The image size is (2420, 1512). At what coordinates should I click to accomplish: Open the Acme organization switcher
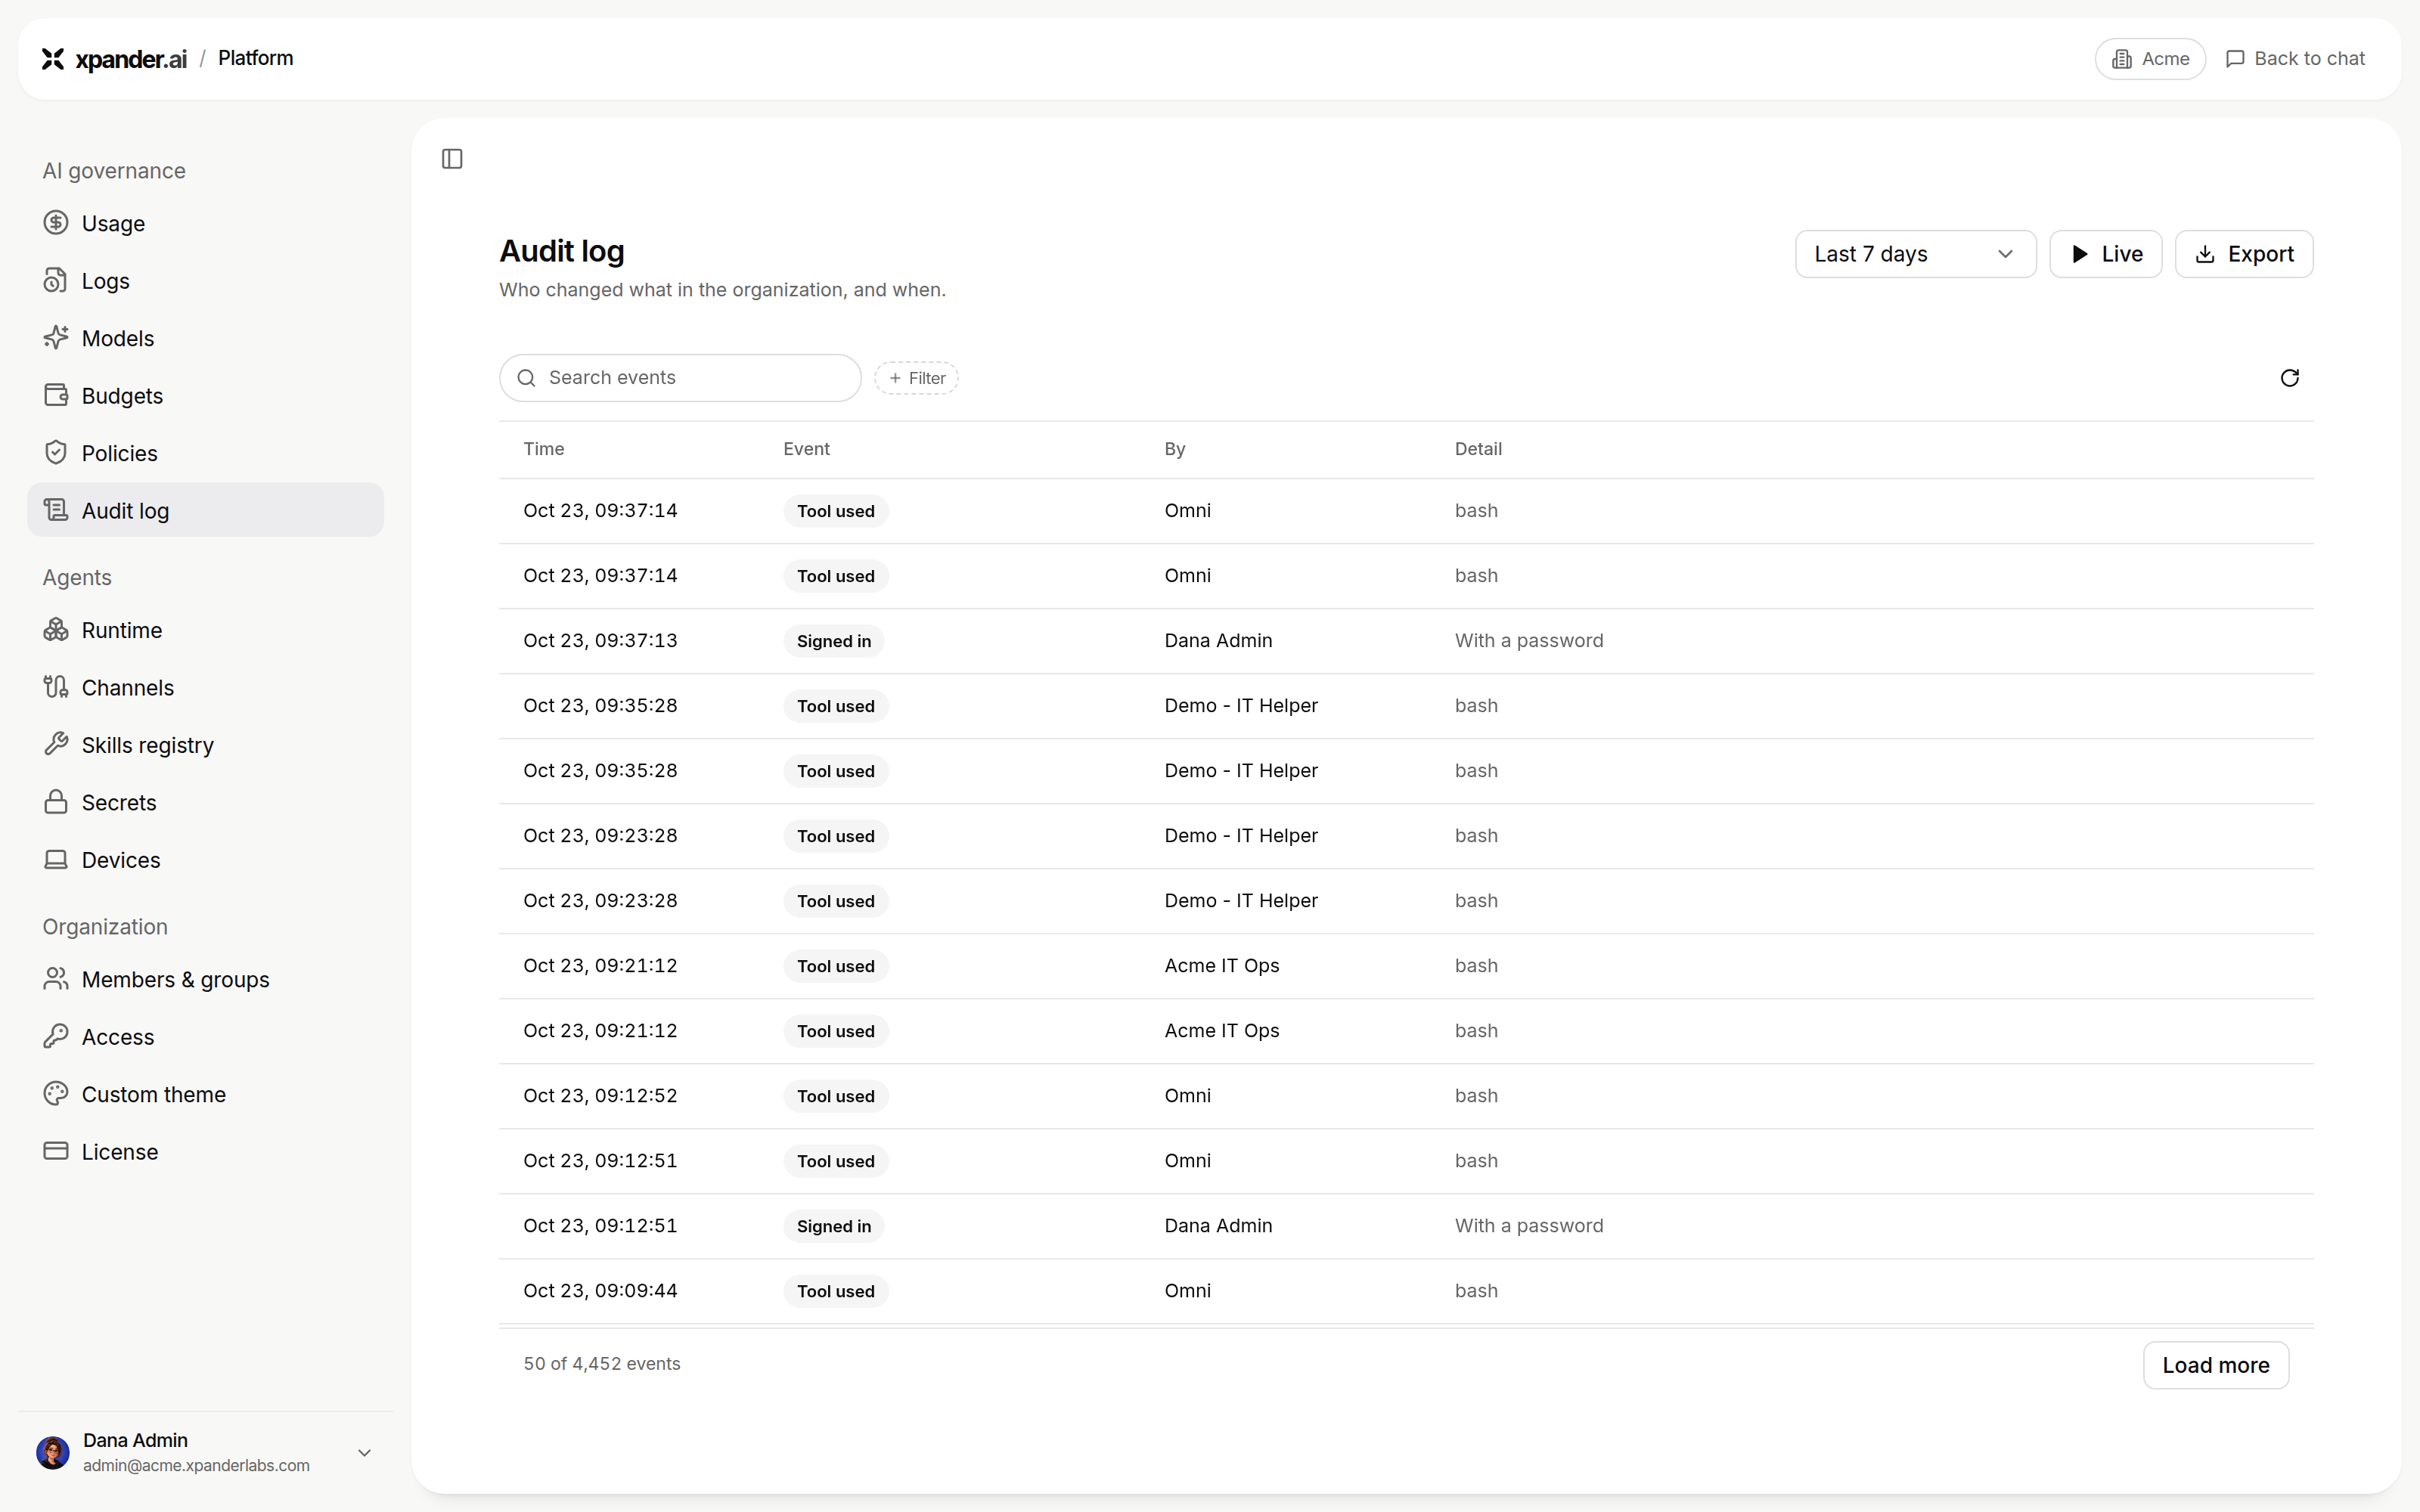point(2150,59)
